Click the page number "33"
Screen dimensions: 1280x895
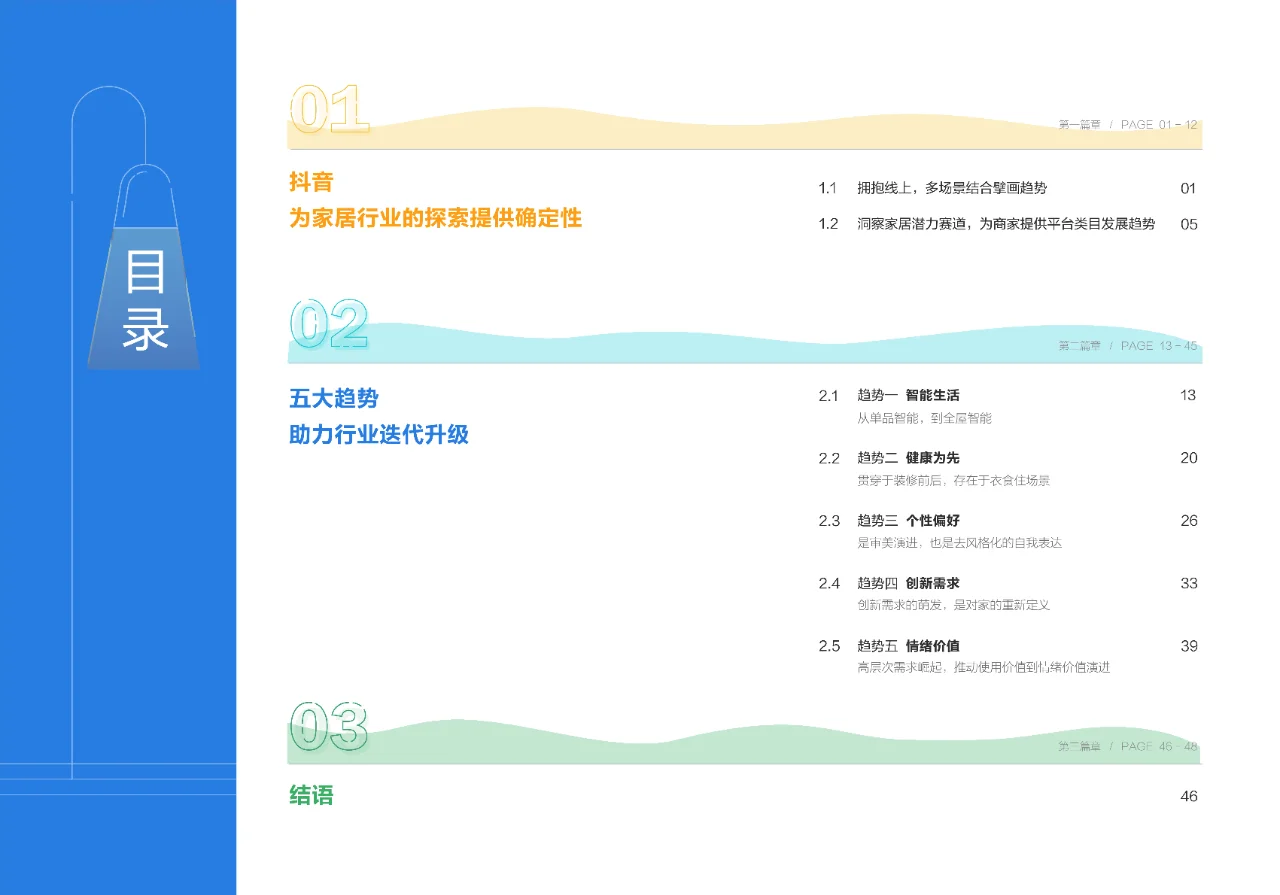pyautogui.click(x=1188, y=583)
